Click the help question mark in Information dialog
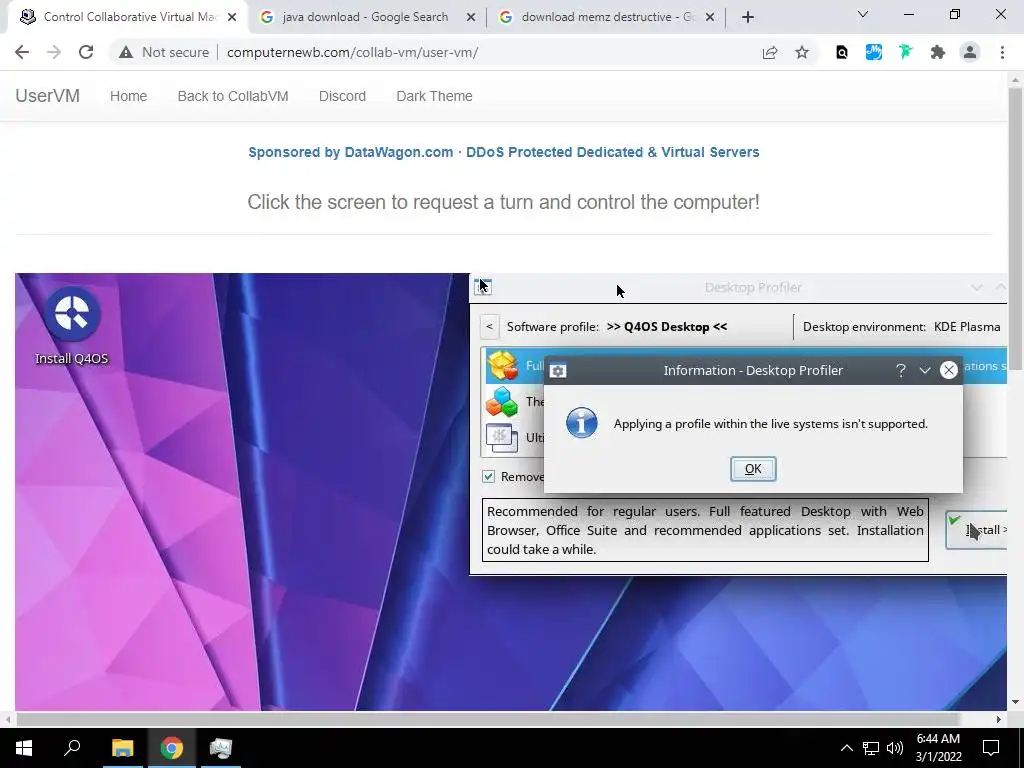 point(901,370)
